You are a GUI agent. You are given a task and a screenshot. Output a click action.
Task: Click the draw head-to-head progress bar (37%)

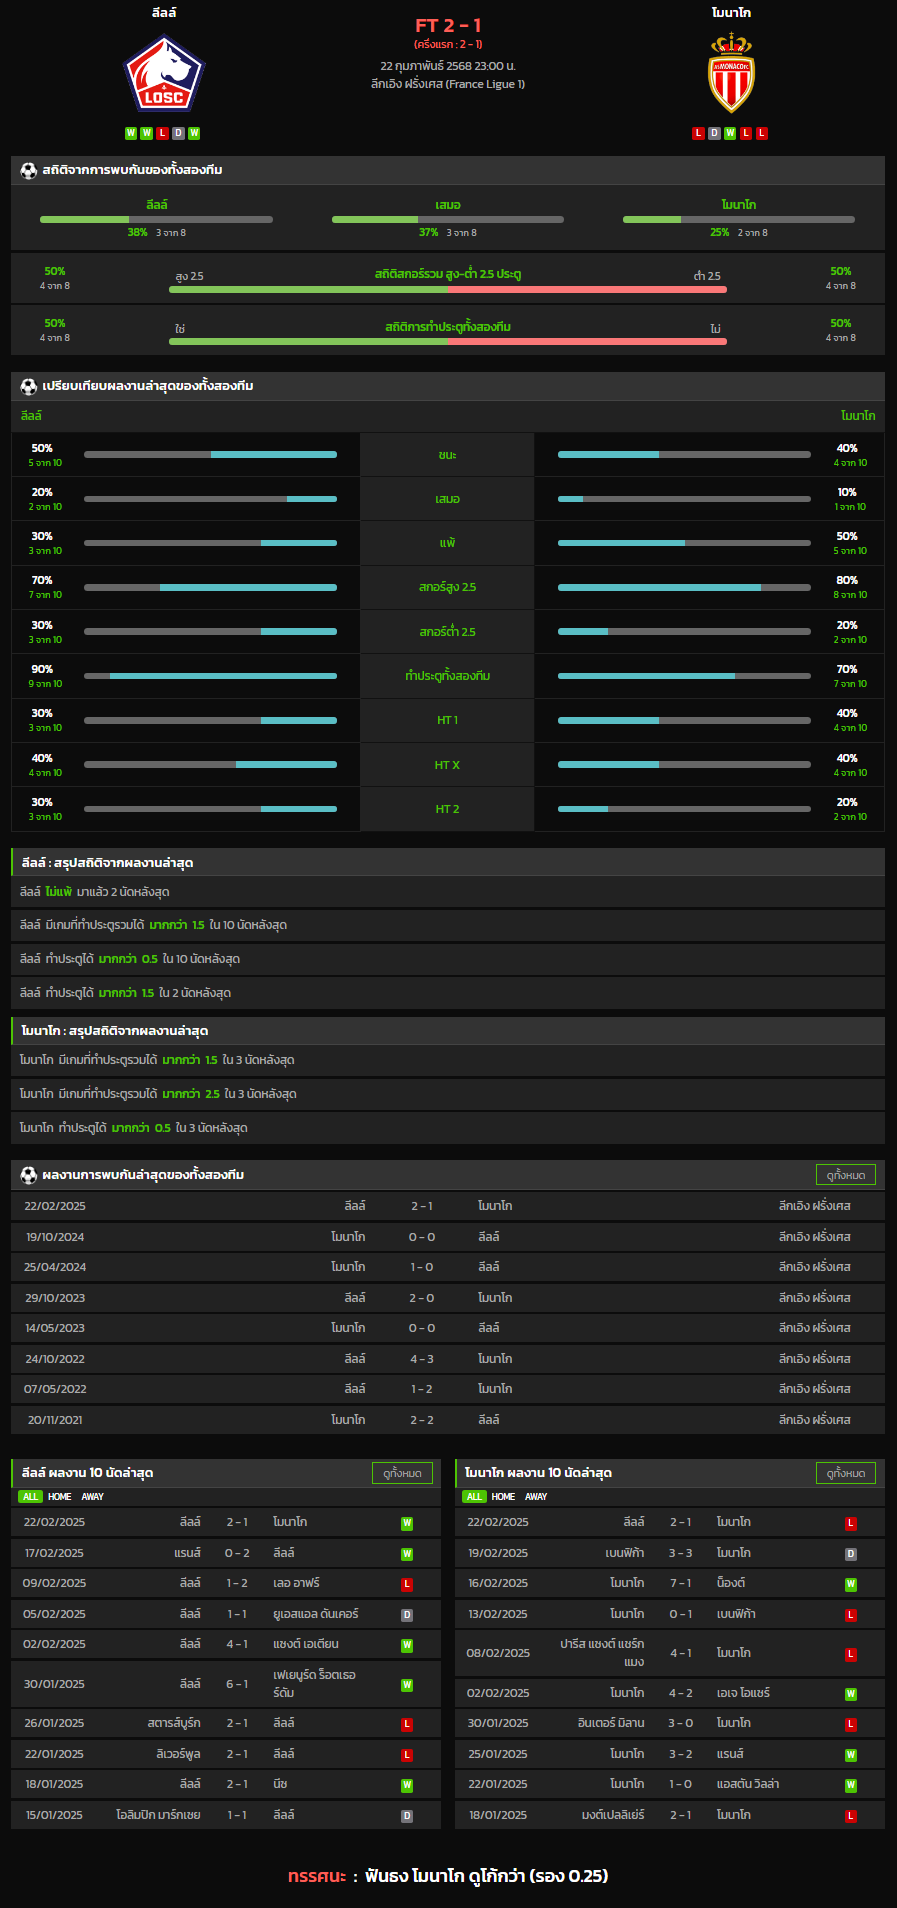click(448, 219)
